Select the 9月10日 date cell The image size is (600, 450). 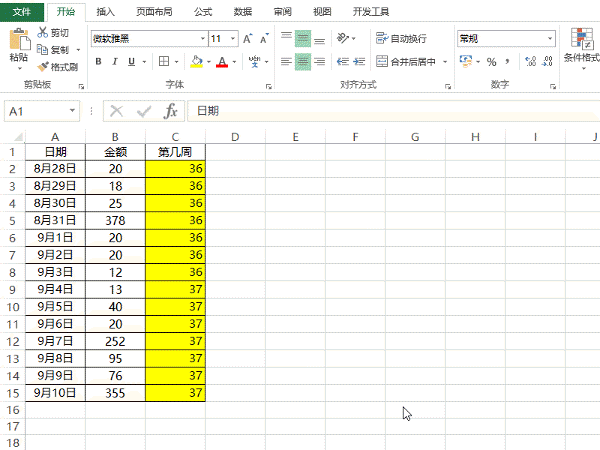tap(55, 393)
